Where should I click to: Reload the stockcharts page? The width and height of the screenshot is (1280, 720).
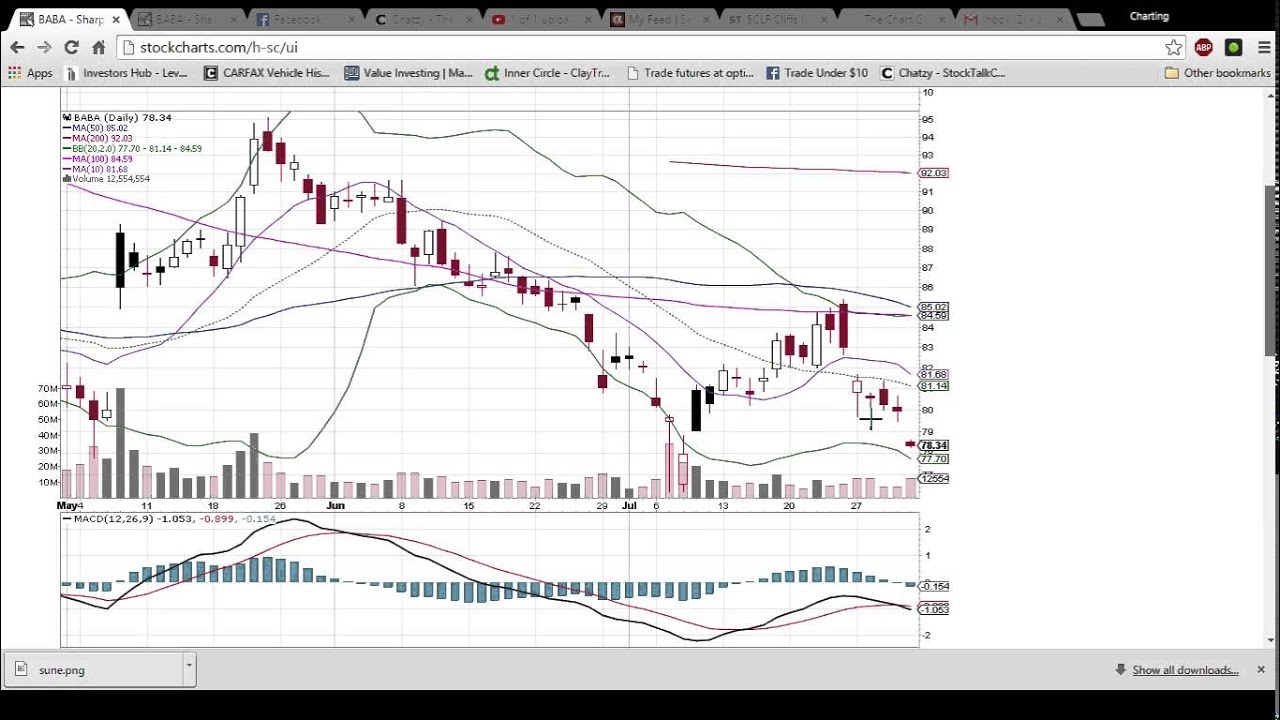coord(71,47)
